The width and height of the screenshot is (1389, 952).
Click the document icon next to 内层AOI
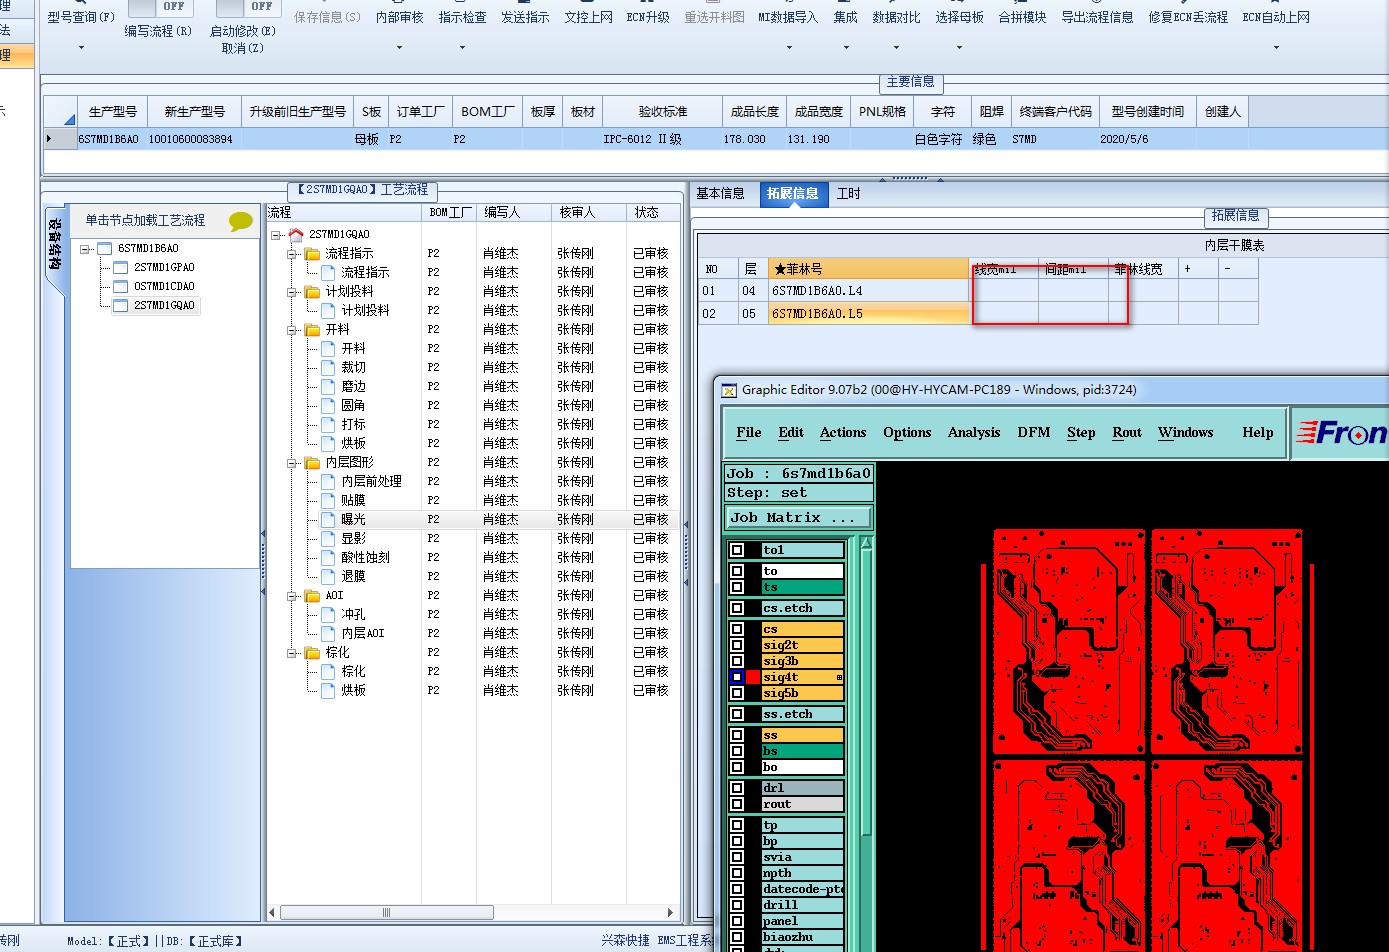328,633
